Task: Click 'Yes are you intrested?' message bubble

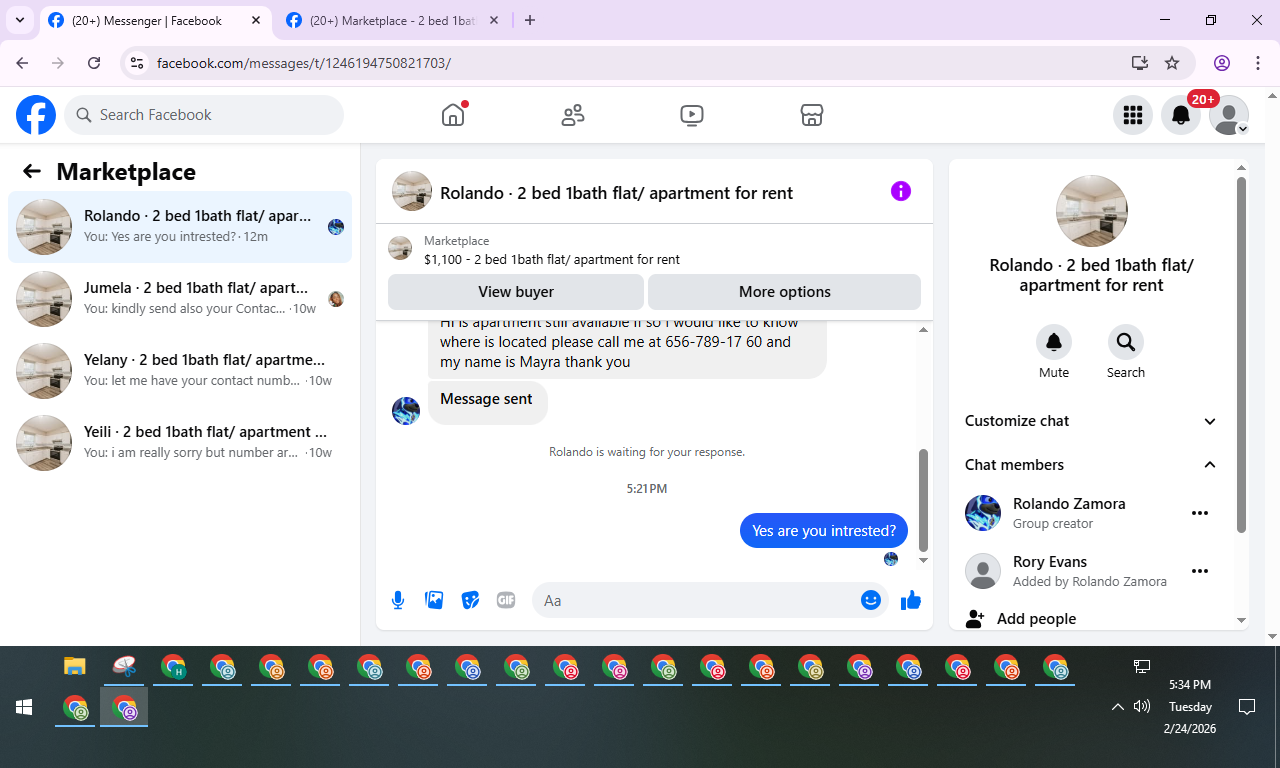Action: [x=824, y=531]
